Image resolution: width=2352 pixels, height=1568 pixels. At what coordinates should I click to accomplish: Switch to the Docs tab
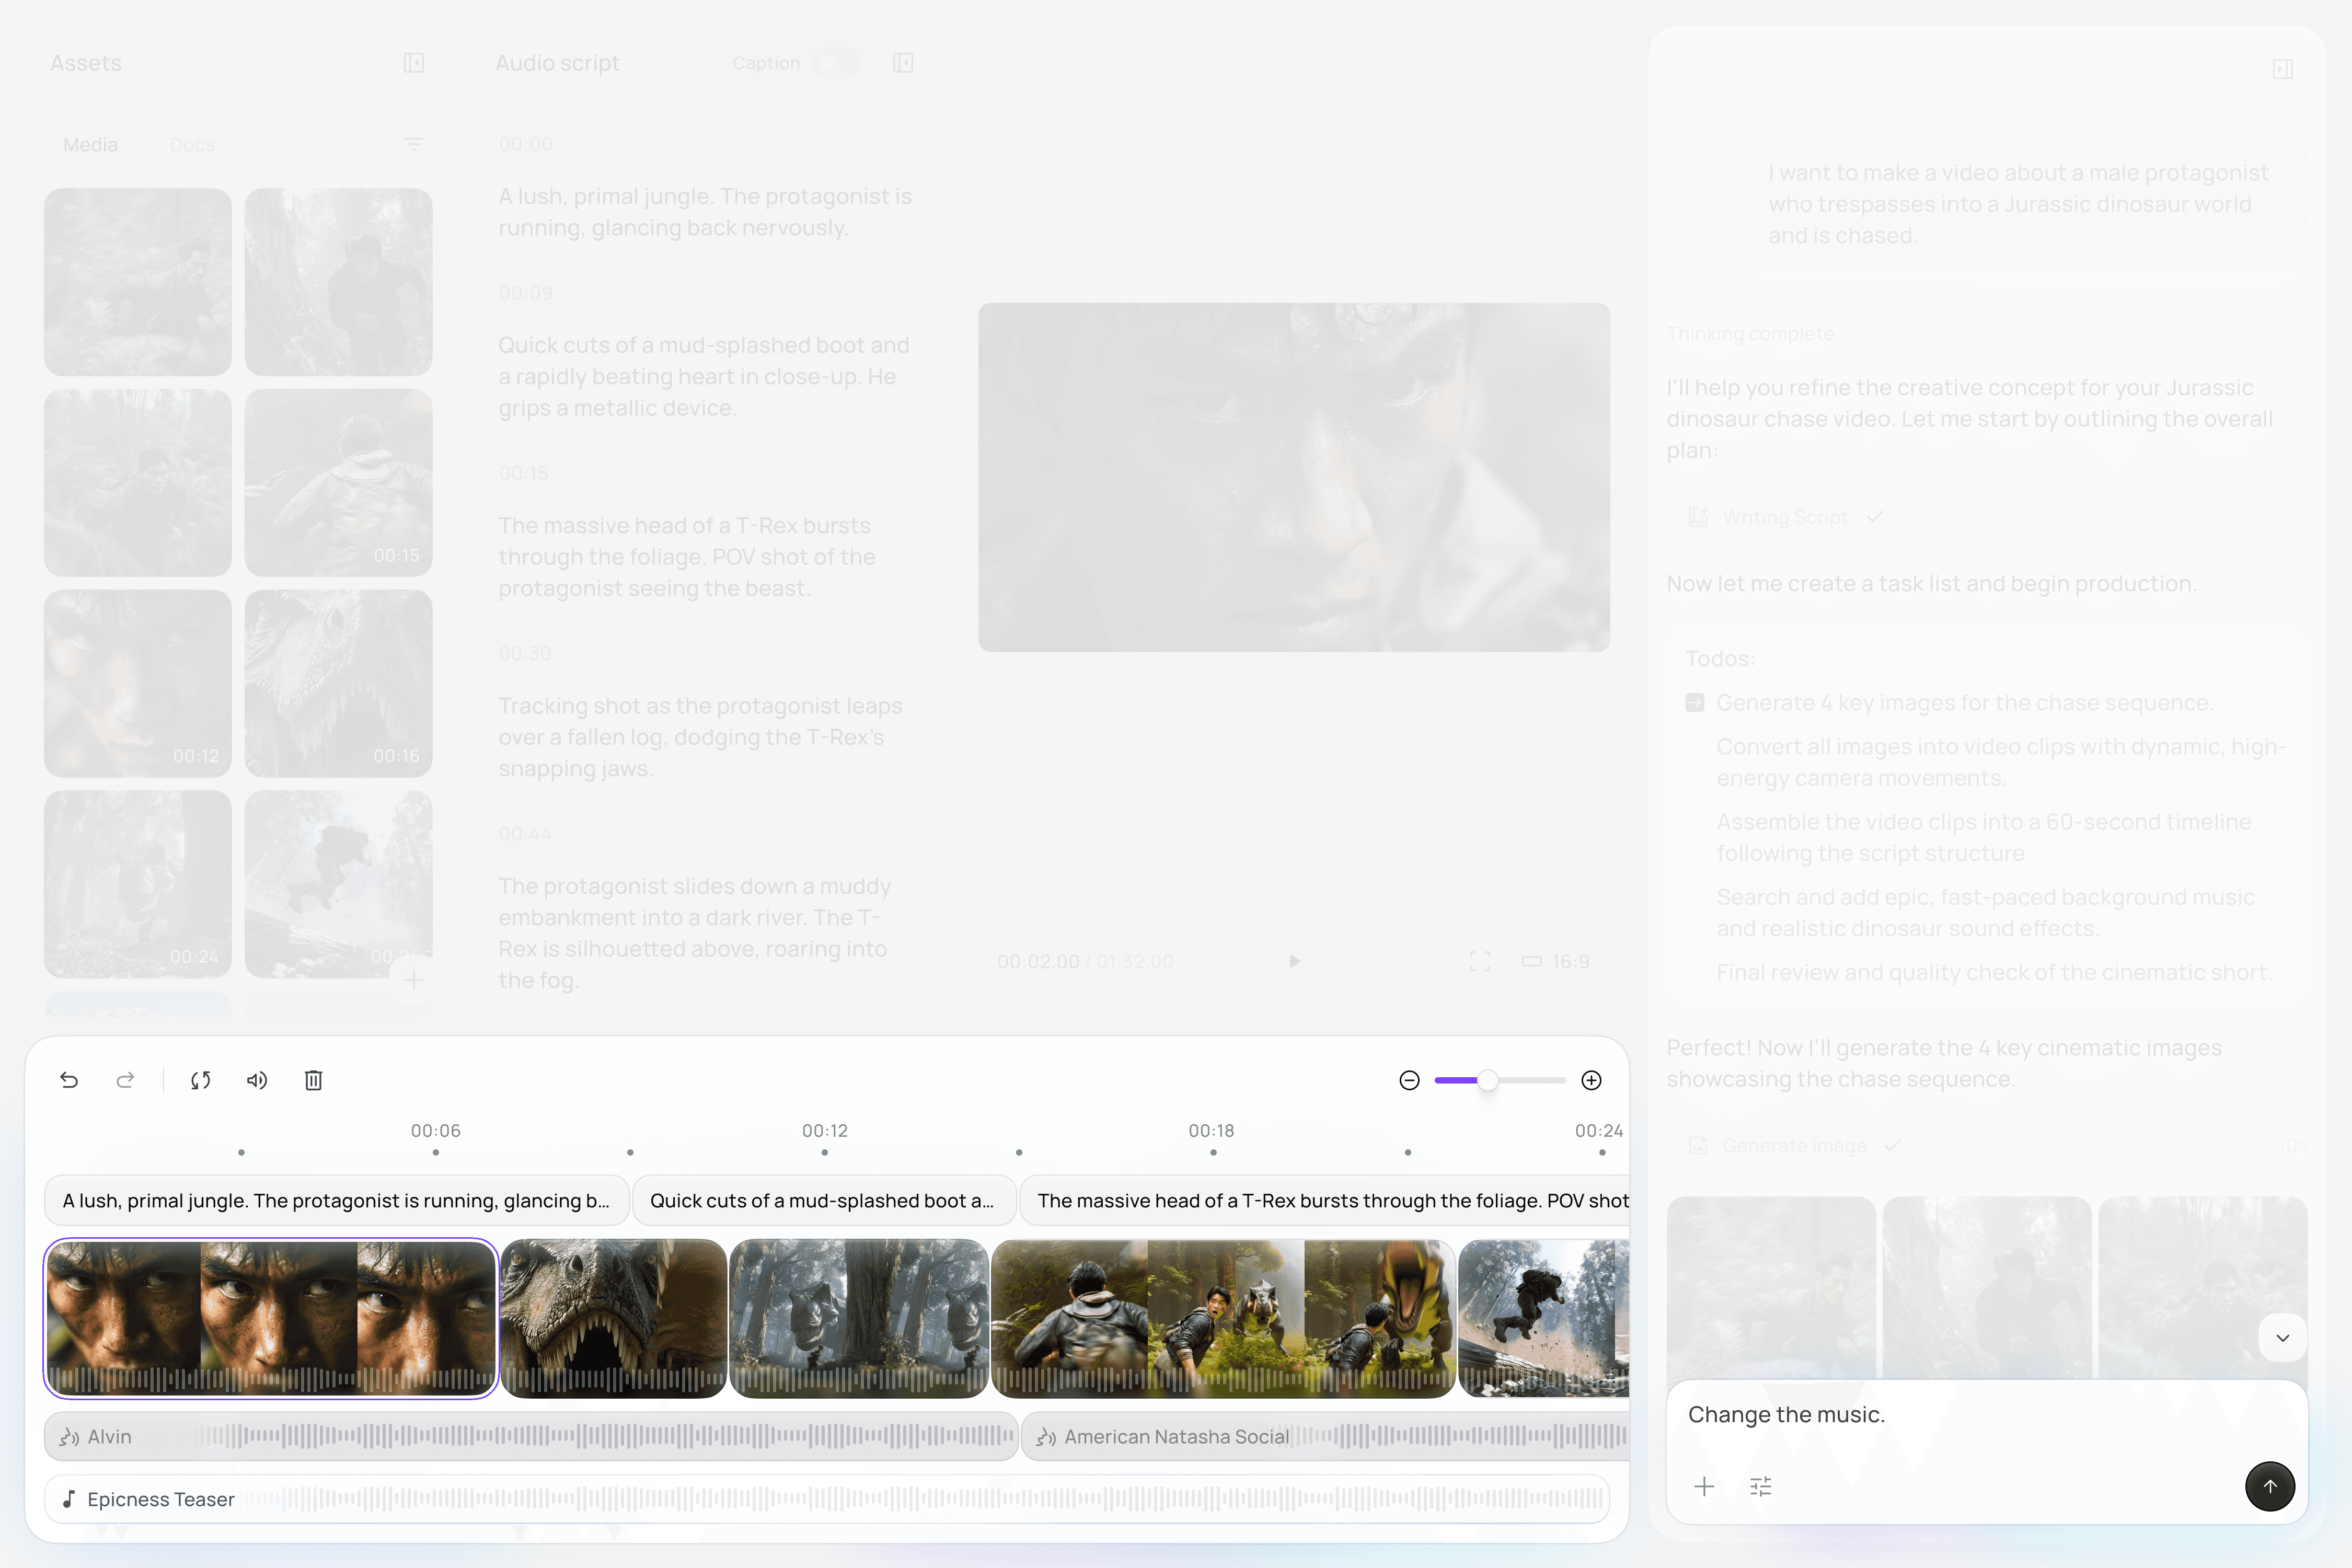tap(192, 145)
